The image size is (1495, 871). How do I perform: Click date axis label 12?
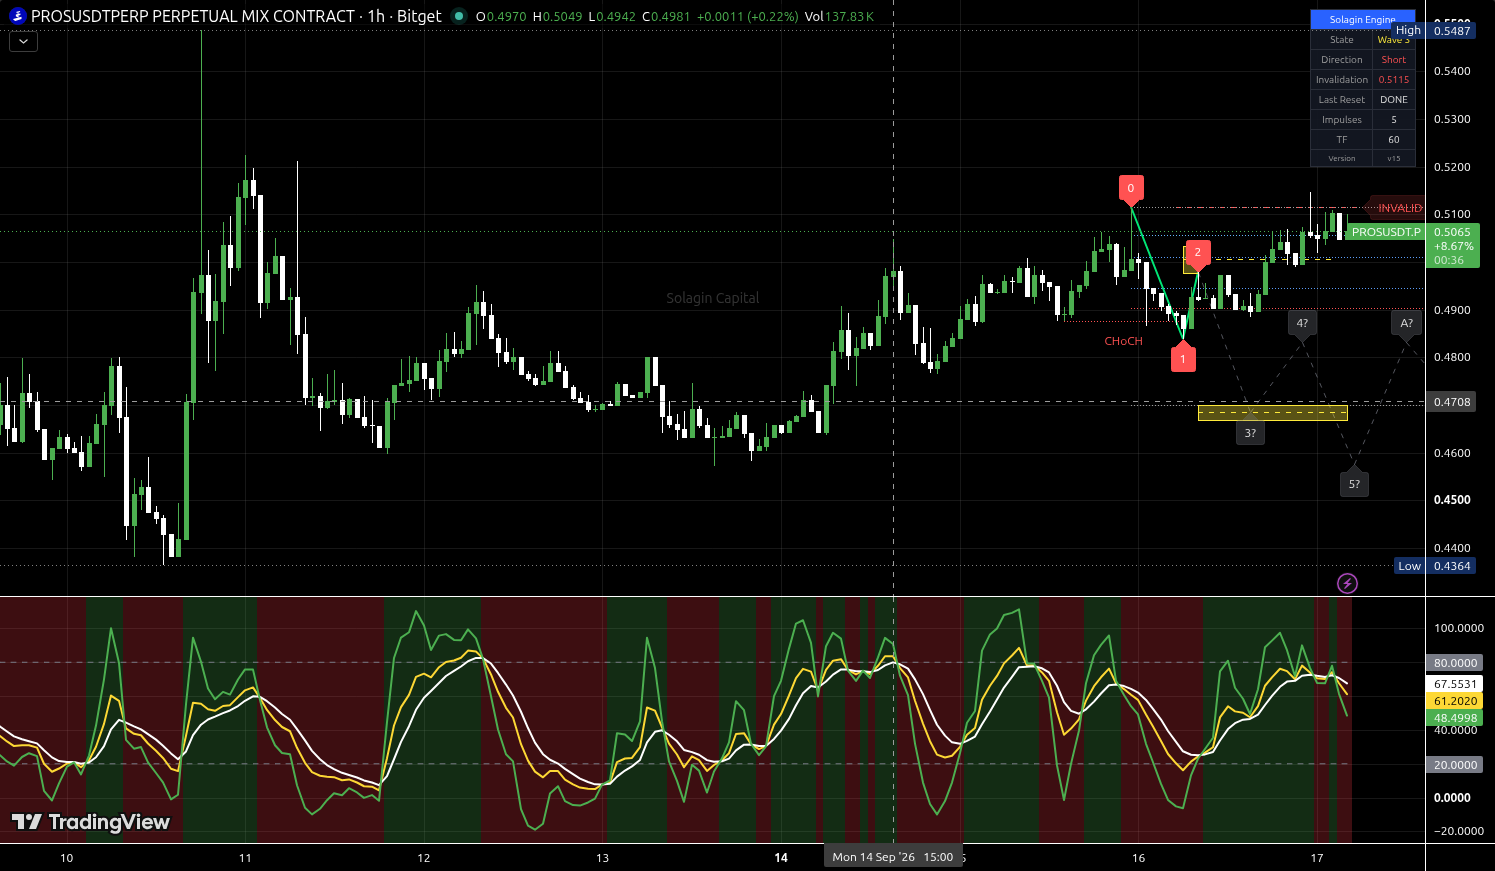tap(424, 858)
